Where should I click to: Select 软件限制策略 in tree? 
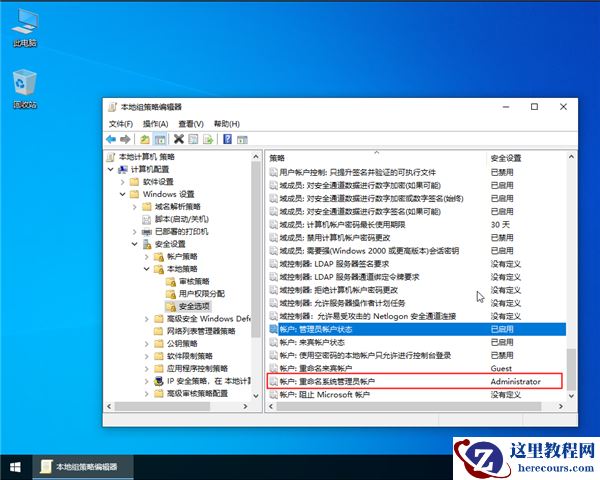click(x=189, y=356)
